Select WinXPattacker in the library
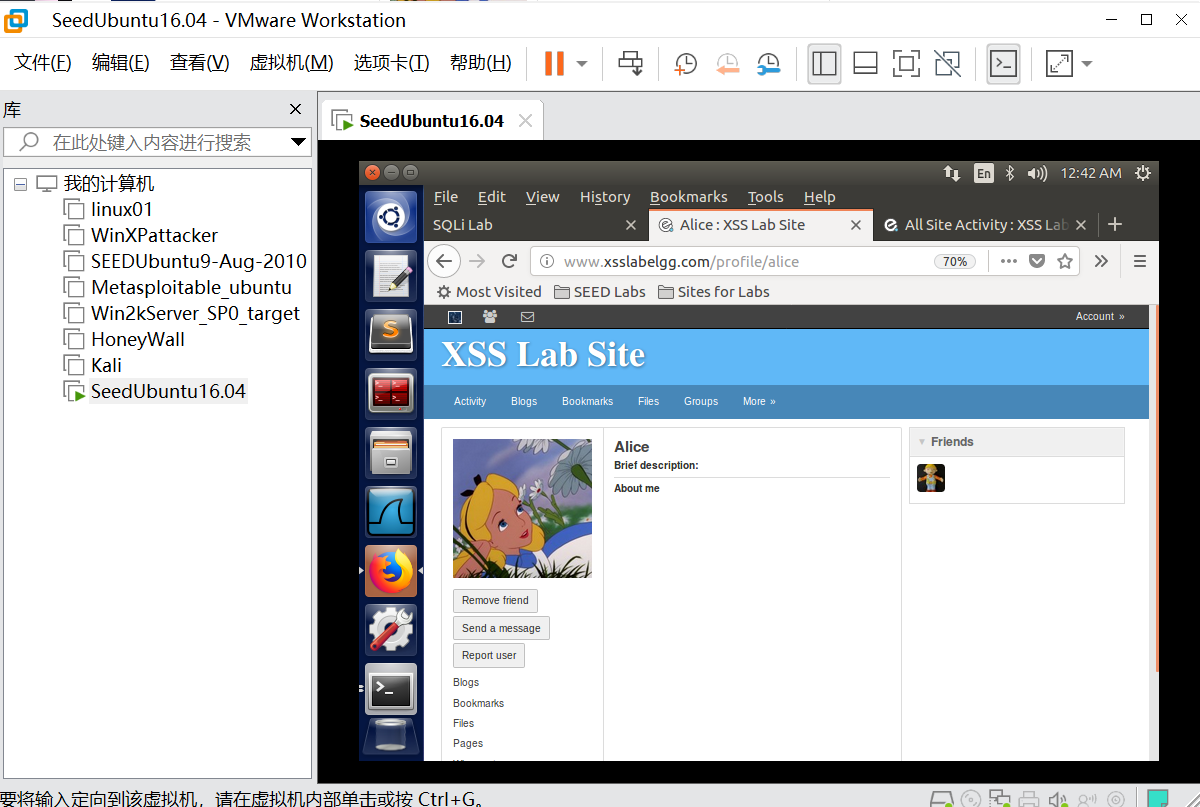This screenshot has height=807, width=1200. click(154, 235)
